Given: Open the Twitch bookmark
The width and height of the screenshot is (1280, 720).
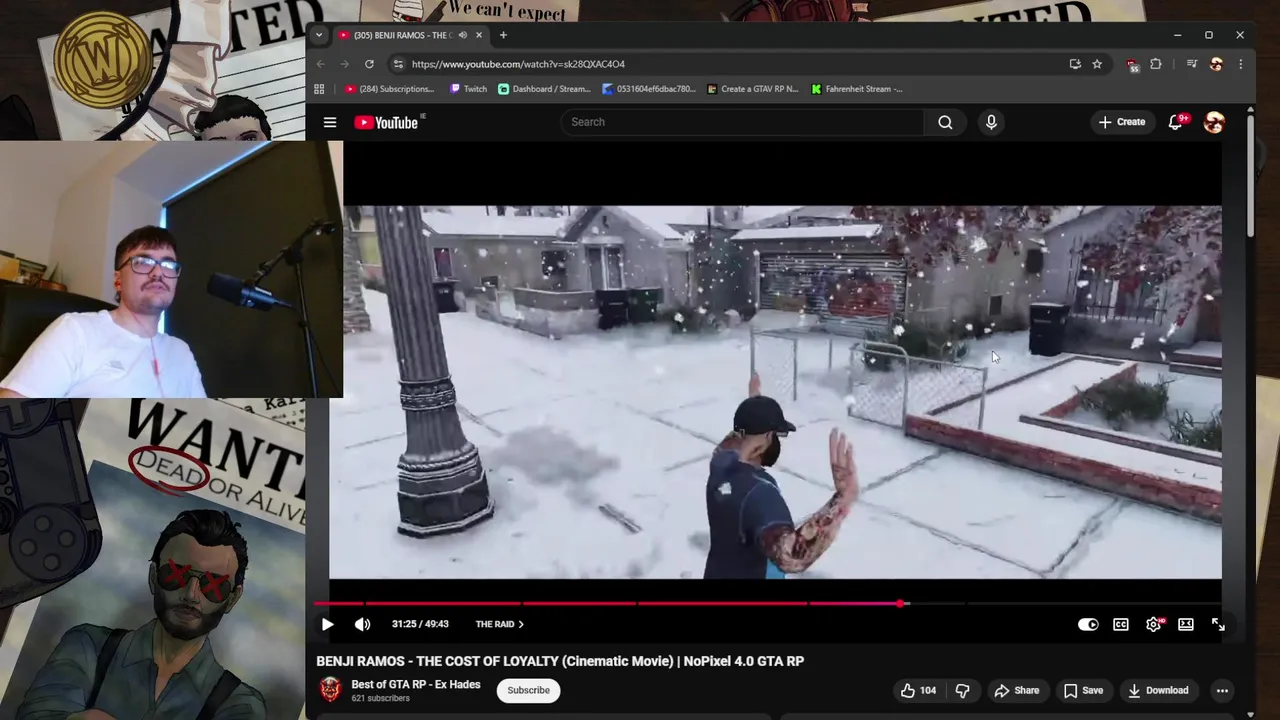Looking at the screenshot, I should pos(468,89).
